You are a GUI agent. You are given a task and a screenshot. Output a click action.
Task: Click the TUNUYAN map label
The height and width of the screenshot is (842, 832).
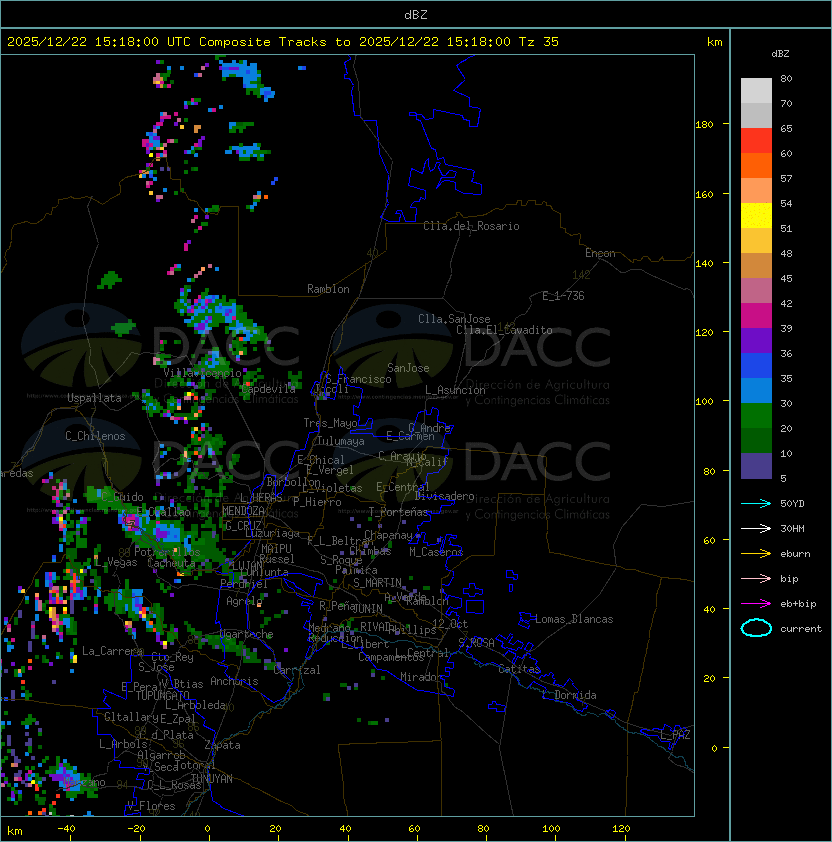(x=212, y=779)
